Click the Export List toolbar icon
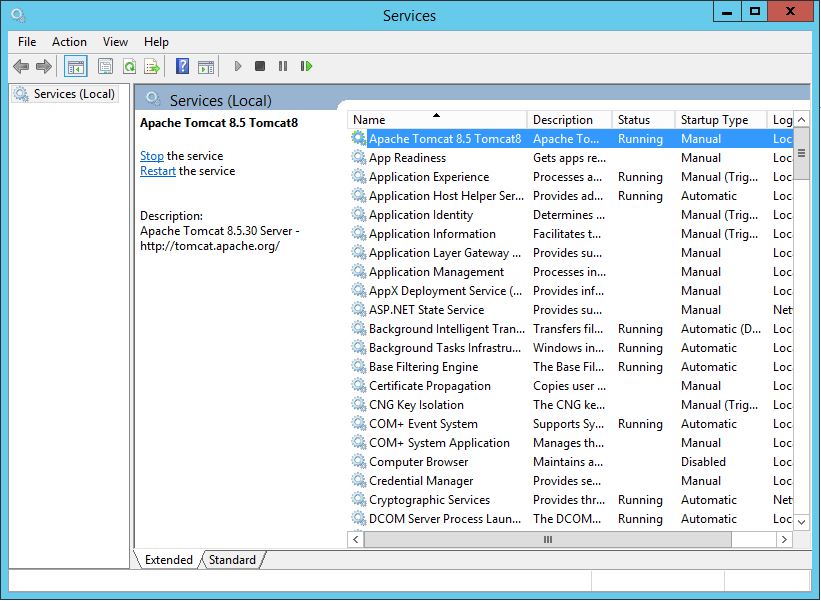Viewport: 821px width, 601px height. (152, 66)
